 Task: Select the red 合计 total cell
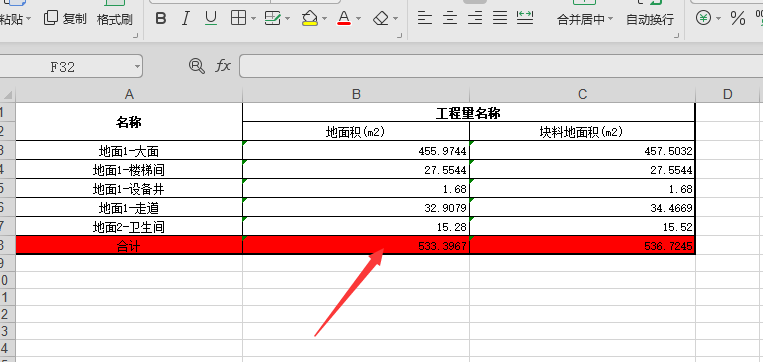(x=129, y=245)
